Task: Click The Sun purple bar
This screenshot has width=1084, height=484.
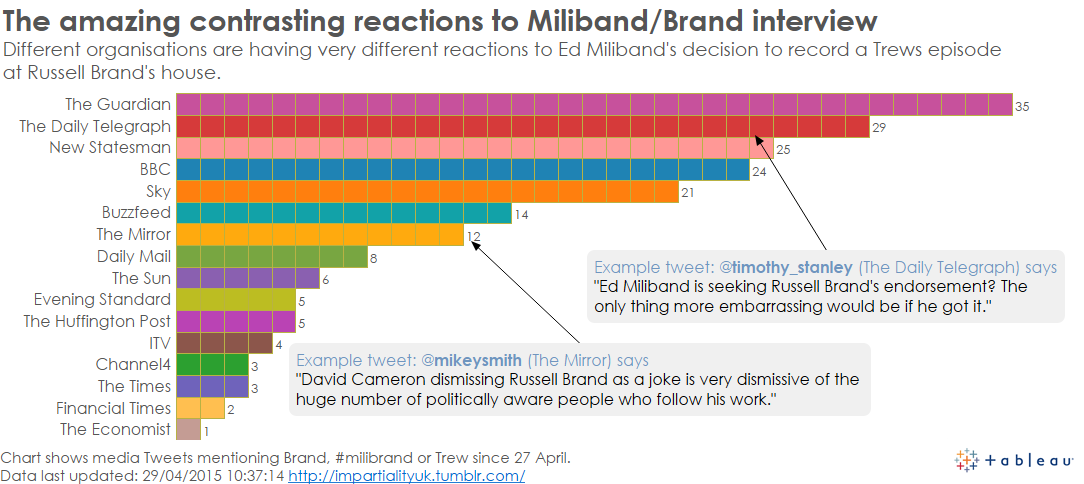Action: 247,278
